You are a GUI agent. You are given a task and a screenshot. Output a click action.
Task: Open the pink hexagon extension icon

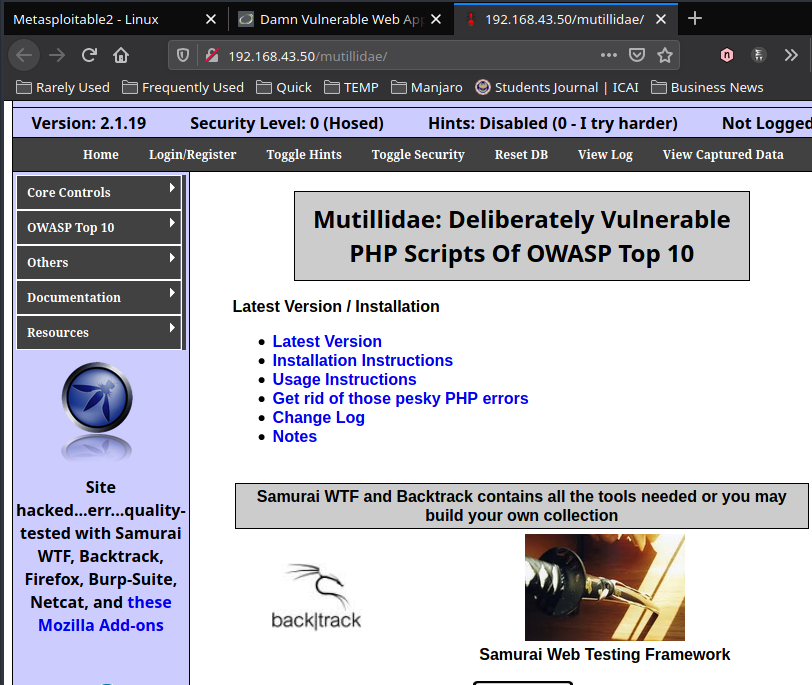click(x=727, y=55)
